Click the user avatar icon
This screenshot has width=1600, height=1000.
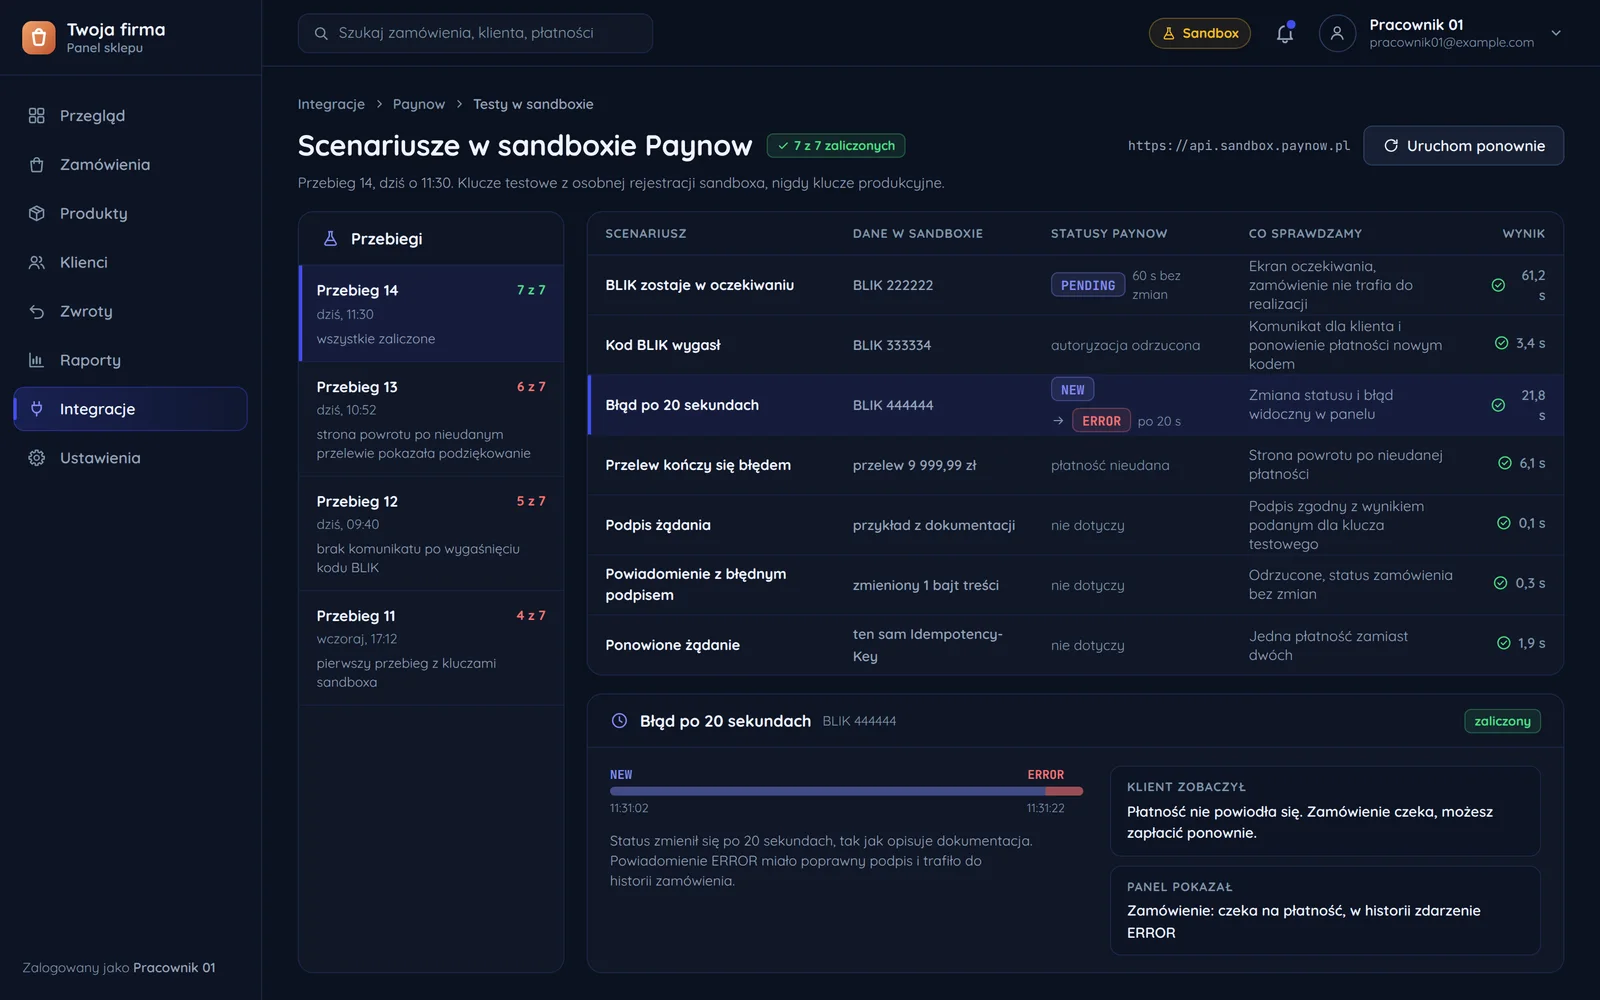coord(1337,33)
